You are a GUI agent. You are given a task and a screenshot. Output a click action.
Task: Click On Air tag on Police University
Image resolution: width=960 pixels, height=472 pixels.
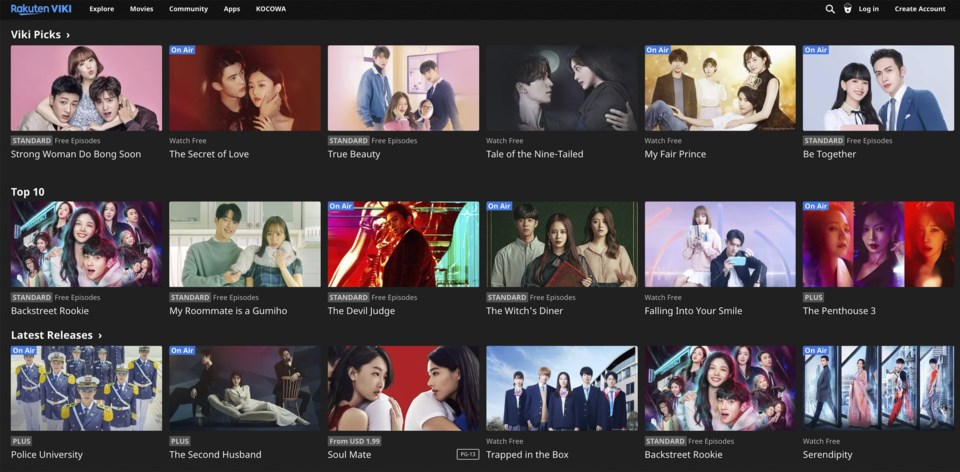24,351
